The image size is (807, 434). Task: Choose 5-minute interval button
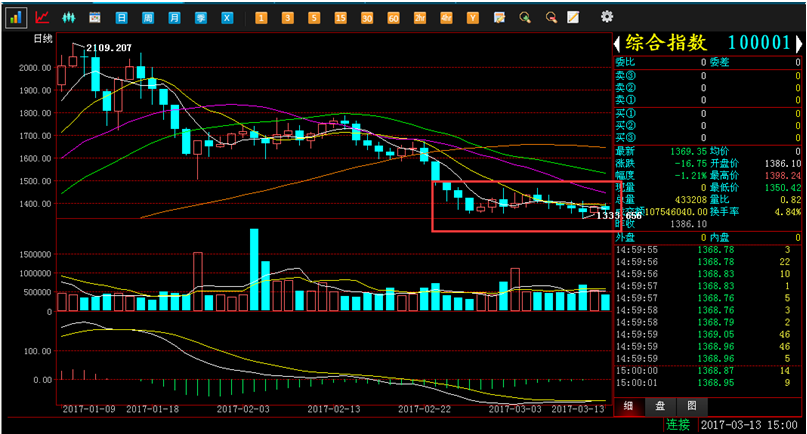tap(314, 18)
